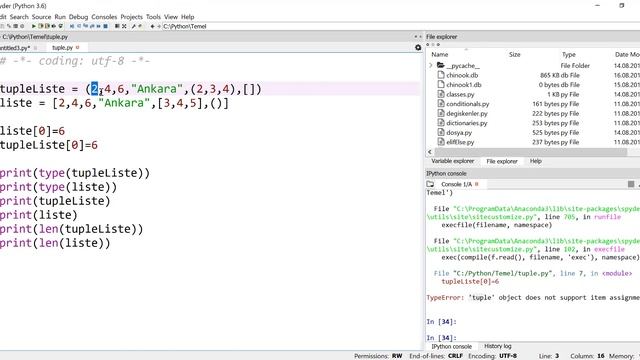
Task: Switch to the untitled3.py editor tab
Action: click(x=15, y=48)
